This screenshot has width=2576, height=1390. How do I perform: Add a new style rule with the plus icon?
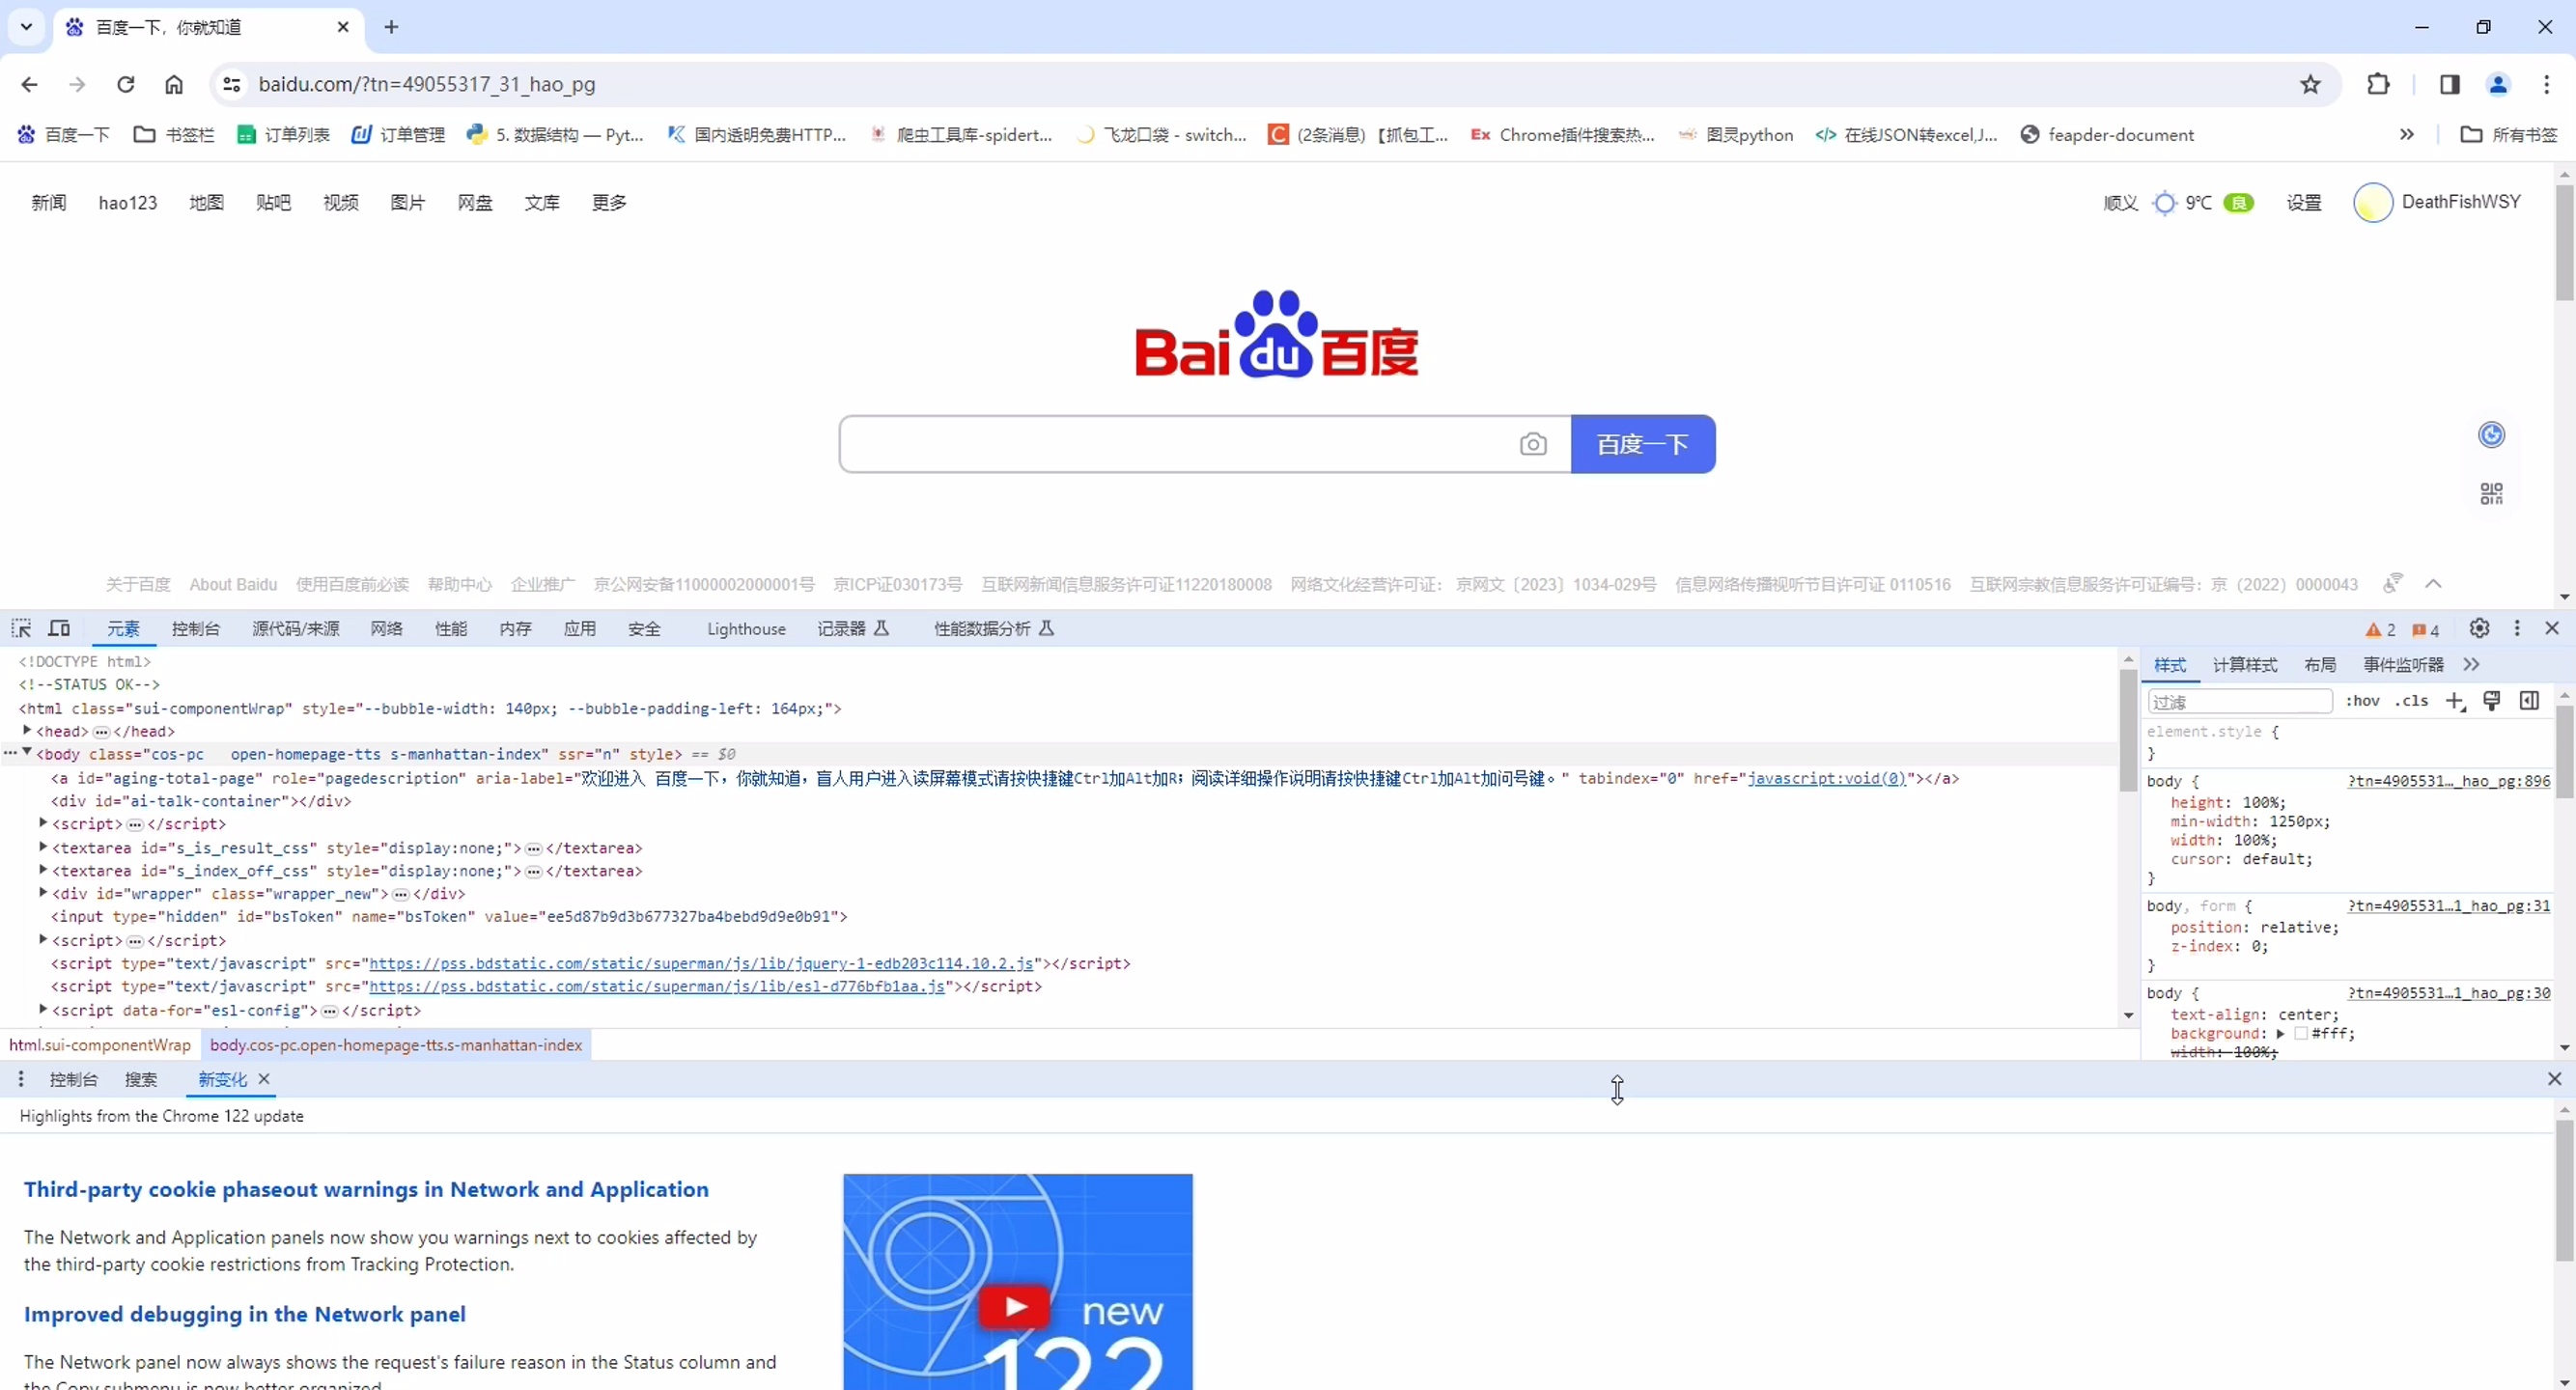tap(2455, 701)
